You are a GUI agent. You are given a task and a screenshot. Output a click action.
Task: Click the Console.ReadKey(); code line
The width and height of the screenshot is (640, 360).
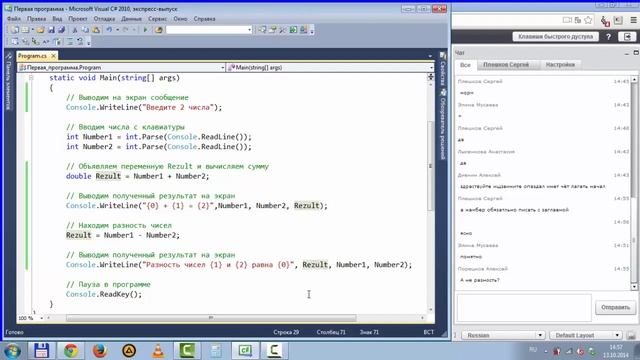pyautogui.click(x=104, y=294)
